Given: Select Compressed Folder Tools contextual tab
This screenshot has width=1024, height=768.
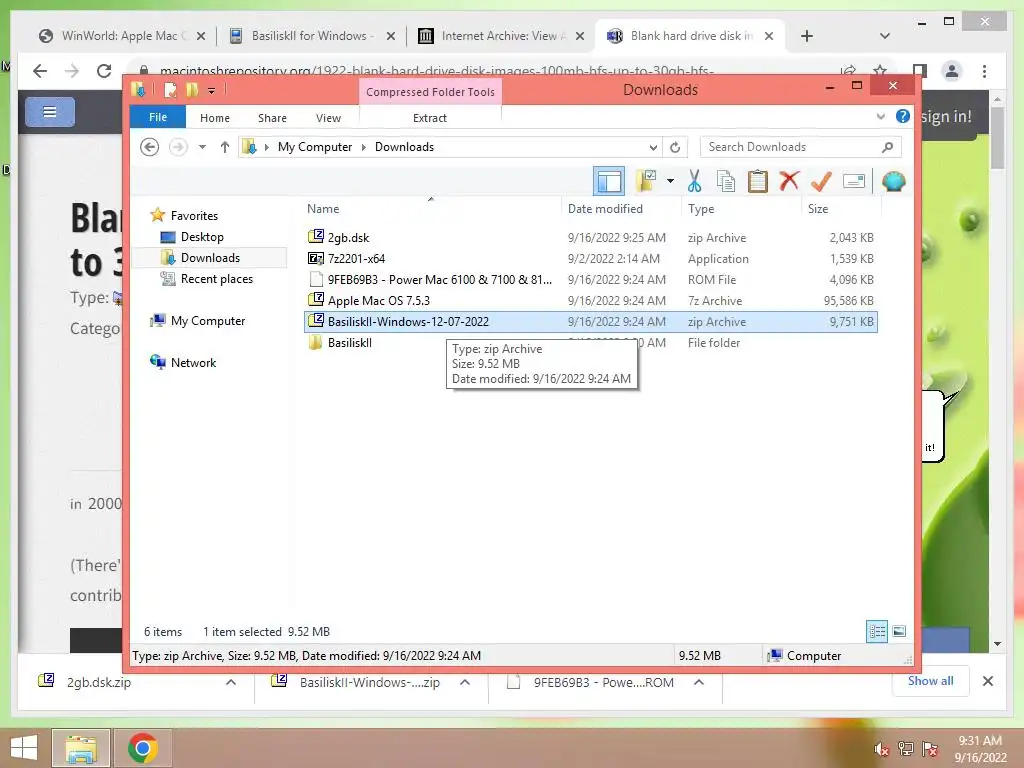Looking at the screenshot, I should [430, 92].
